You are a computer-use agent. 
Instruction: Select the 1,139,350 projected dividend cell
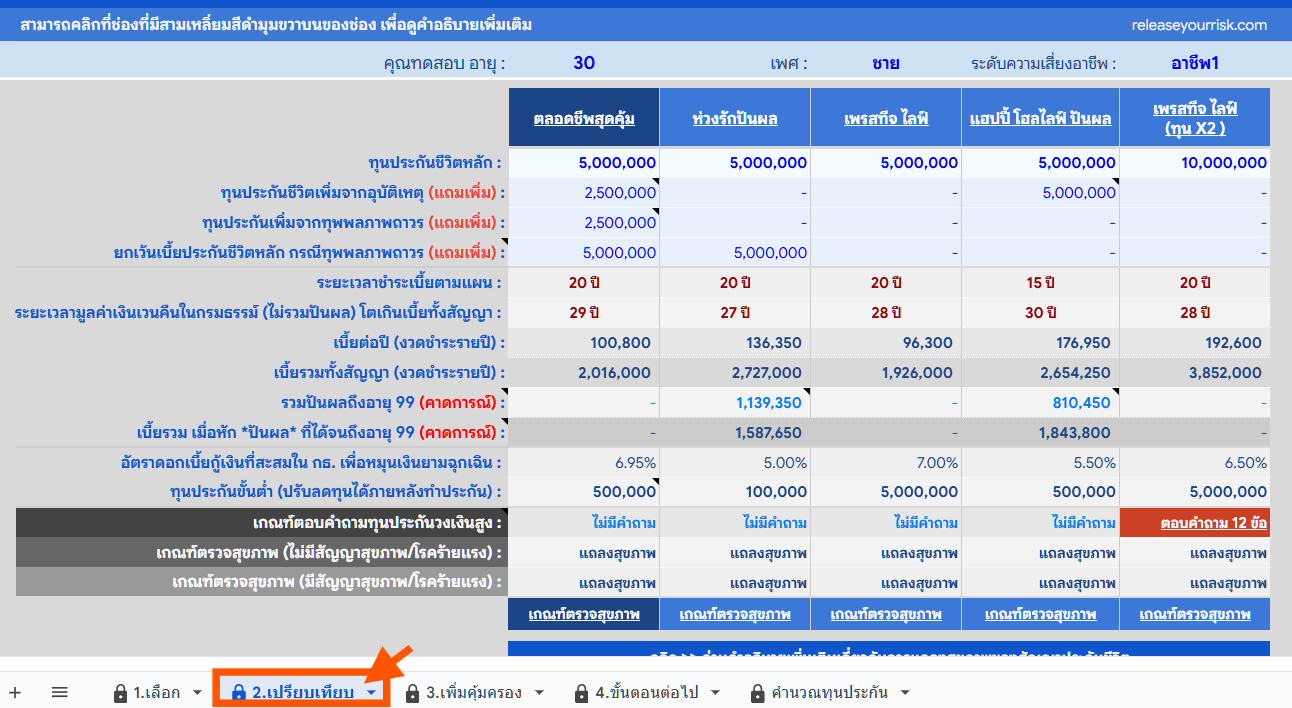768,403
